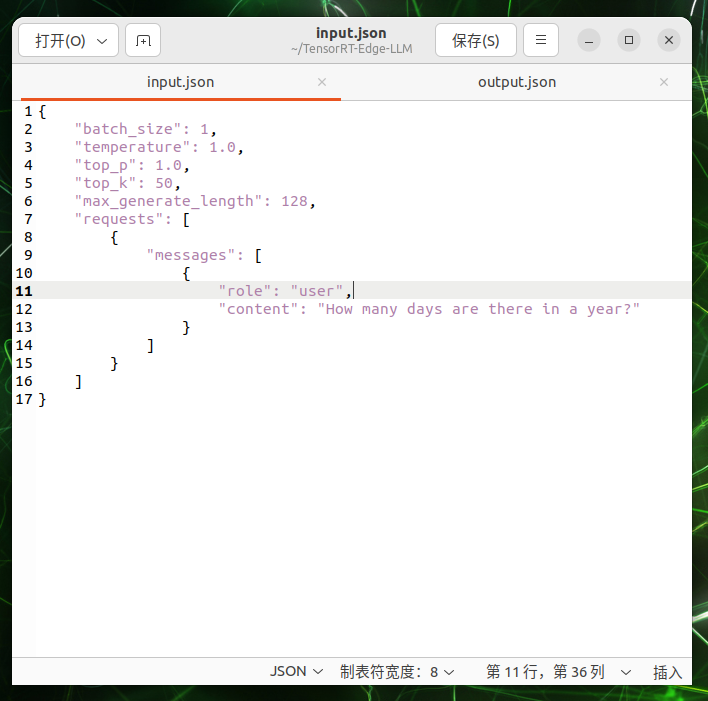This screenshot has width=708, height=701.
Task: Close the input.json tab
Action: tap(321, 82)
